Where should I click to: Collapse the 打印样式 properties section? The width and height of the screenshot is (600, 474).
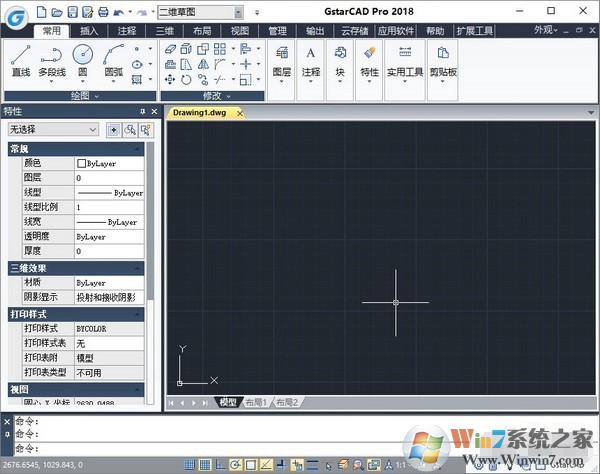coord(139,313)
